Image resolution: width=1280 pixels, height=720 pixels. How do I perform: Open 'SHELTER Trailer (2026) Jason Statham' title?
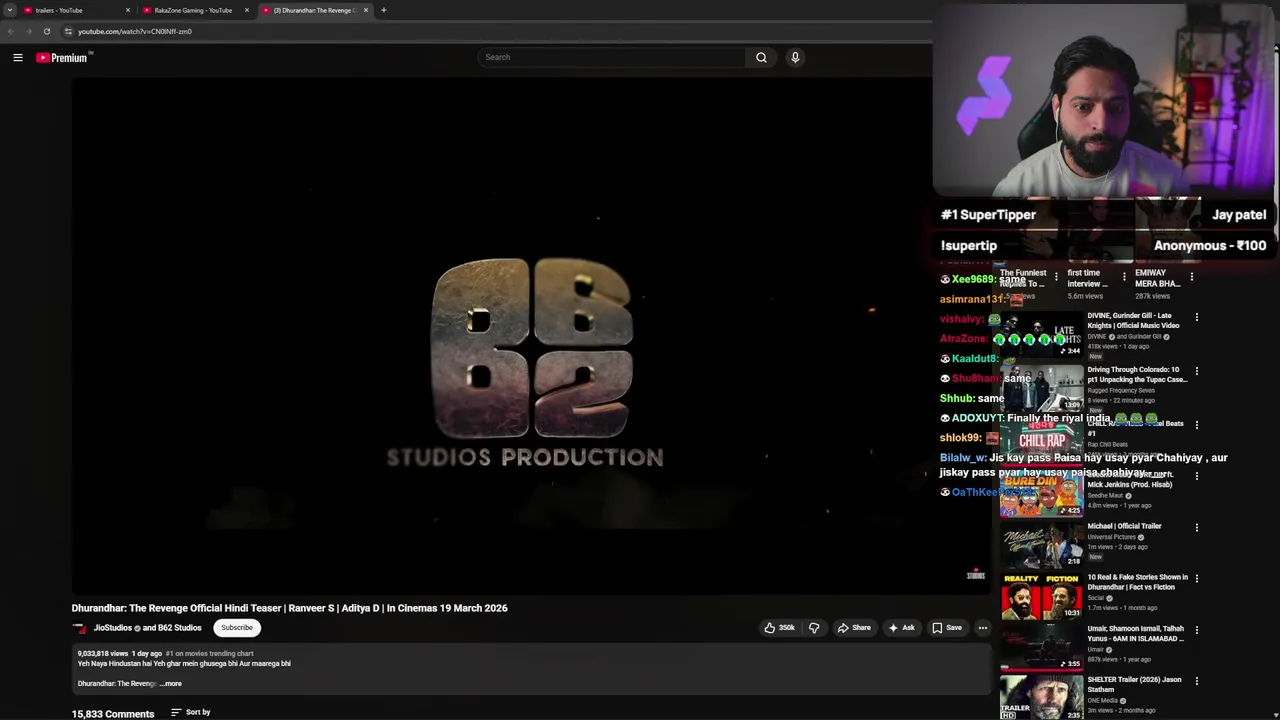pyautogui.click(x=1134, y=685)
